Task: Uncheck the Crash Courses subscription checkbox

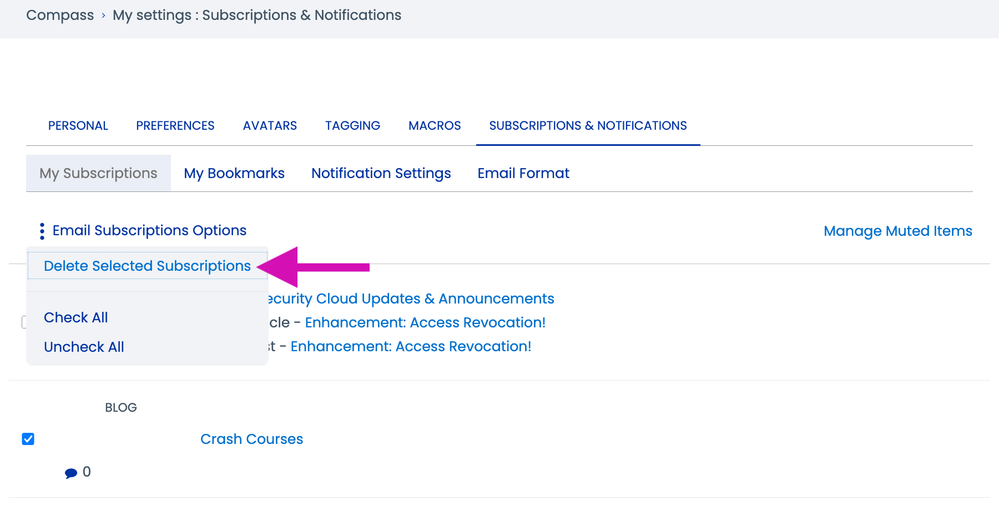Action: [28, 439]
